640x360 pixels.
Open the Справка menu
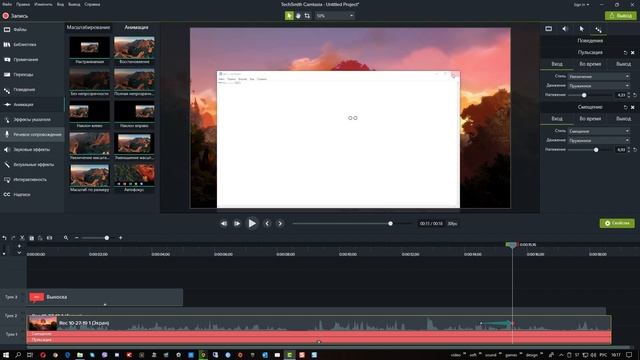[92, 4]
